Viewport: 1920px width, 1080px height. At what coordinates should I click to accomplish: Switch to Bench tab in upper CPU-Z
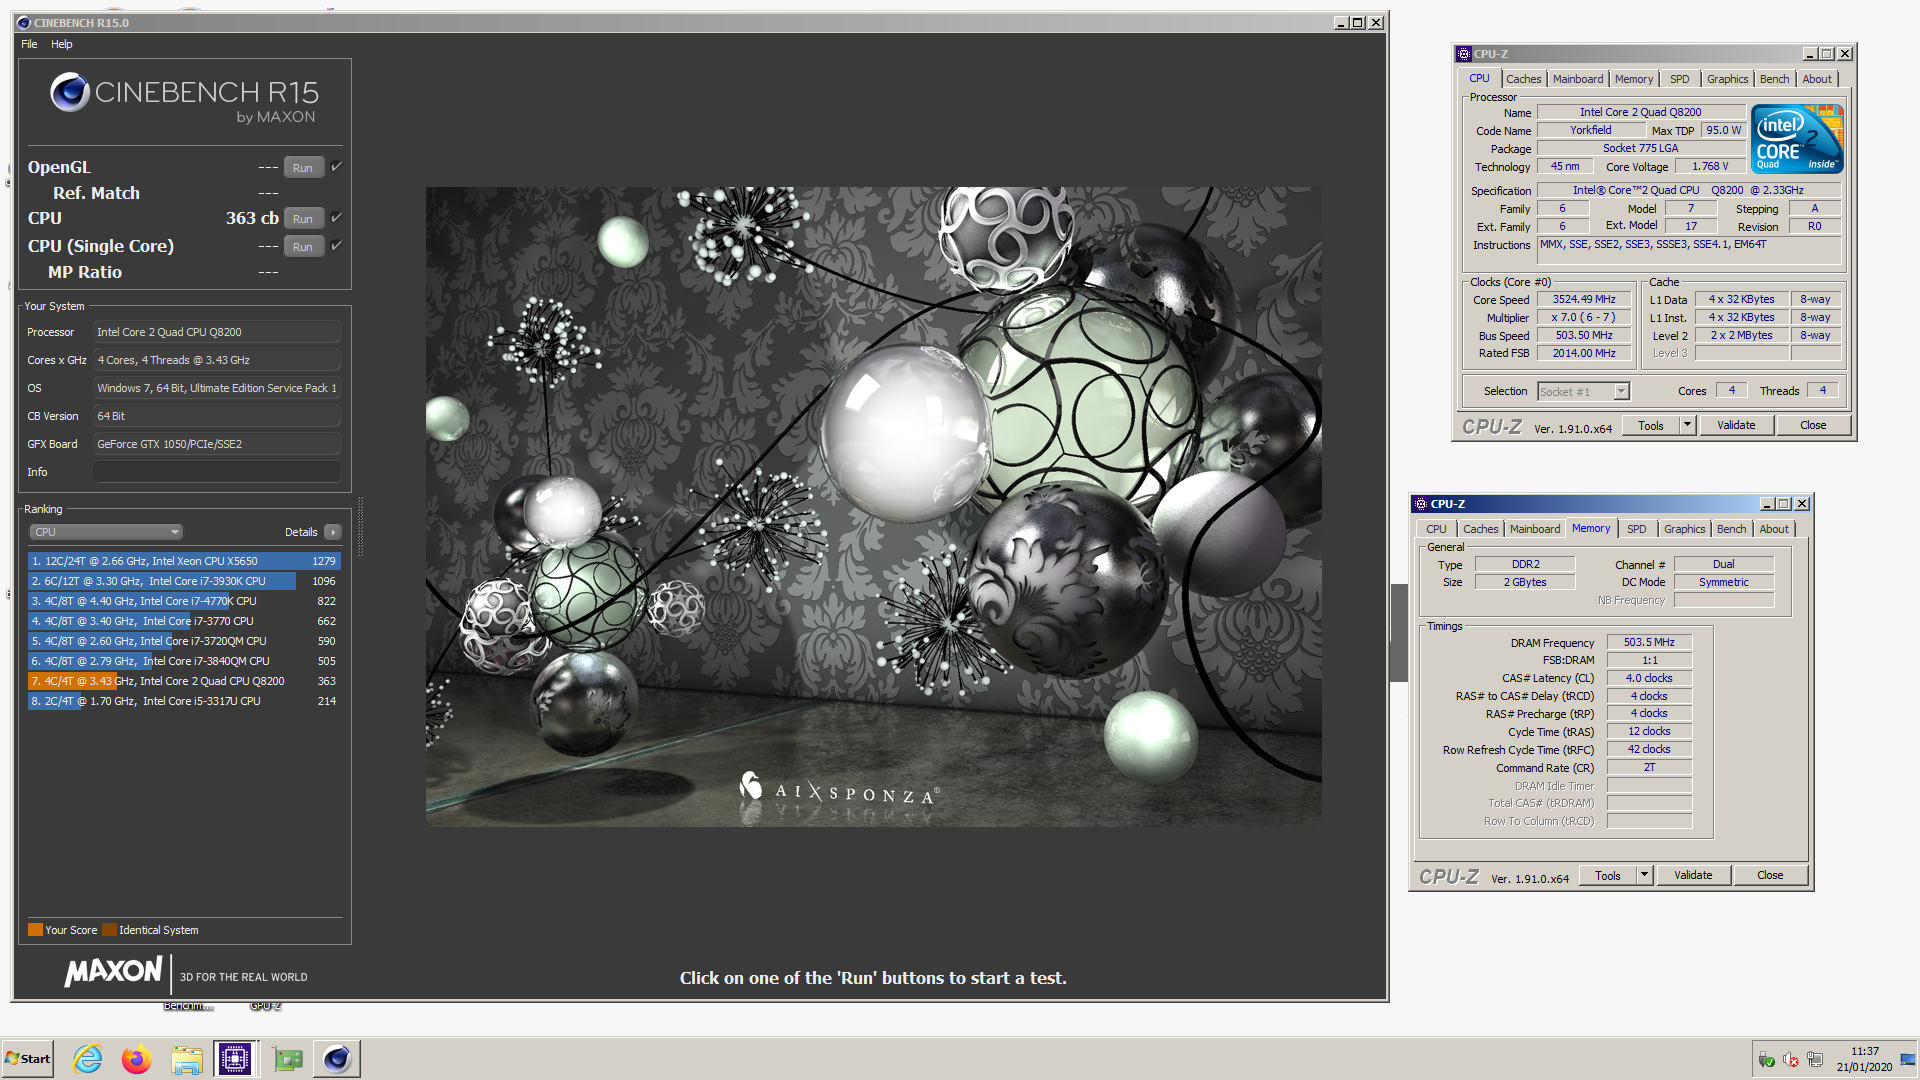pos(1774,79)
